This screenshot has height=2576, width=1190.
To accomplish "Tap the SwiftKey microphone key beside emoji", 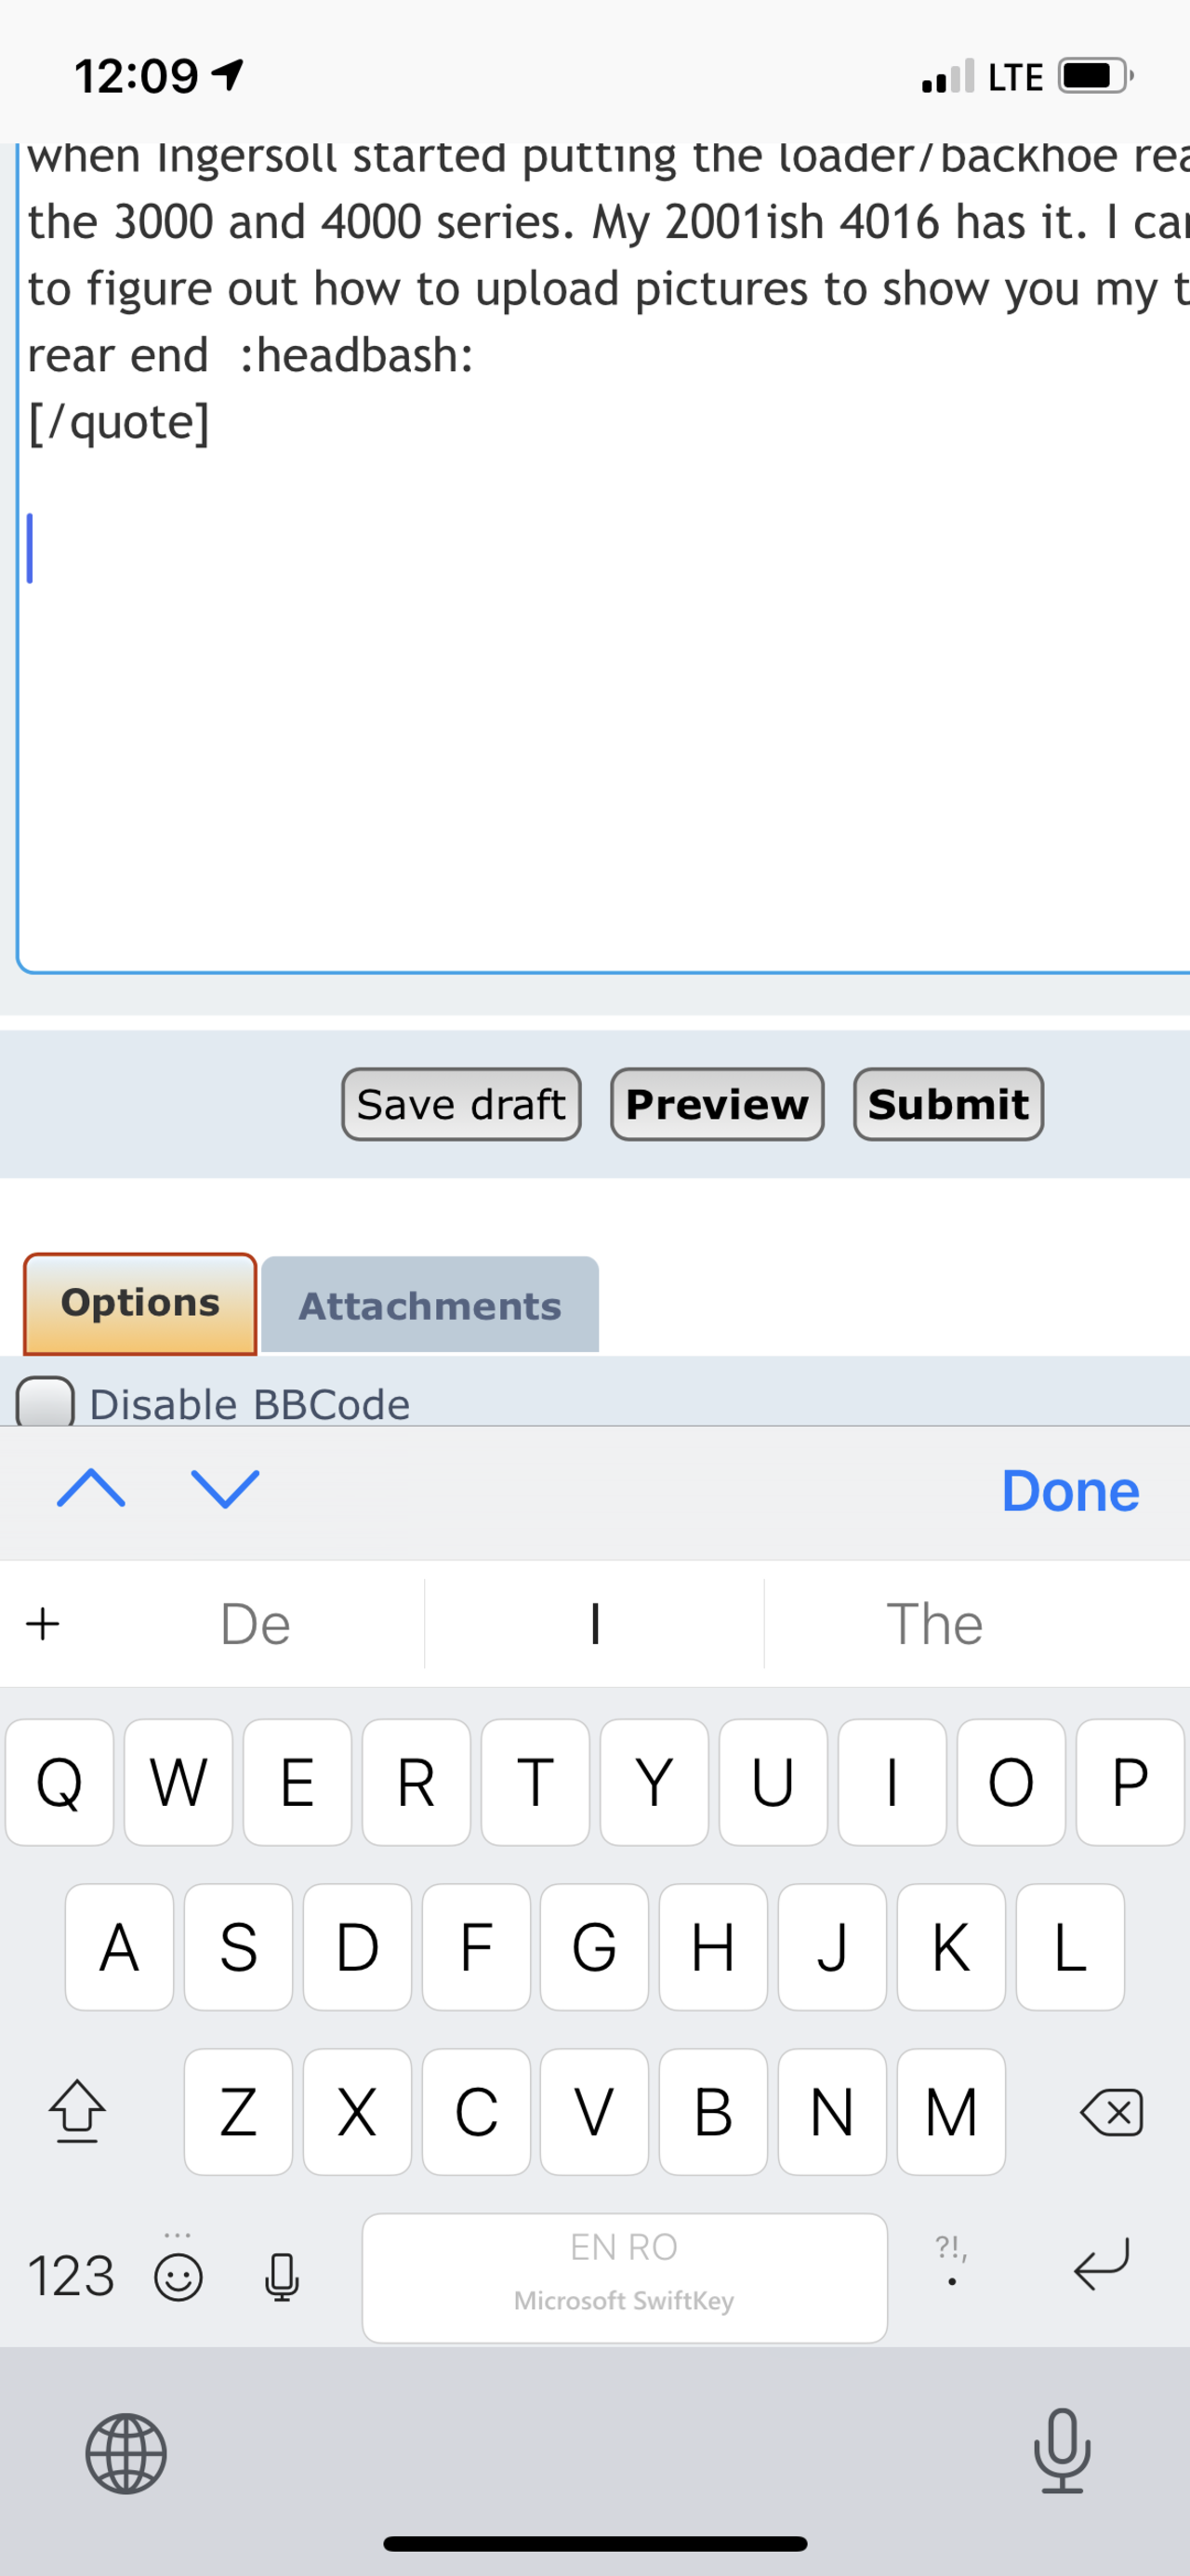I will click(x=282, y=2277).
